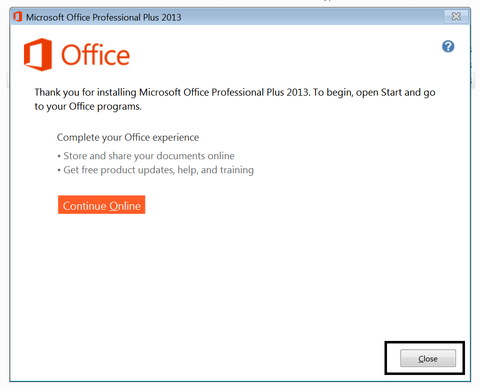Click the large Office logo
The height and width of the screenshot is (389, 480).
coord(77,54)
